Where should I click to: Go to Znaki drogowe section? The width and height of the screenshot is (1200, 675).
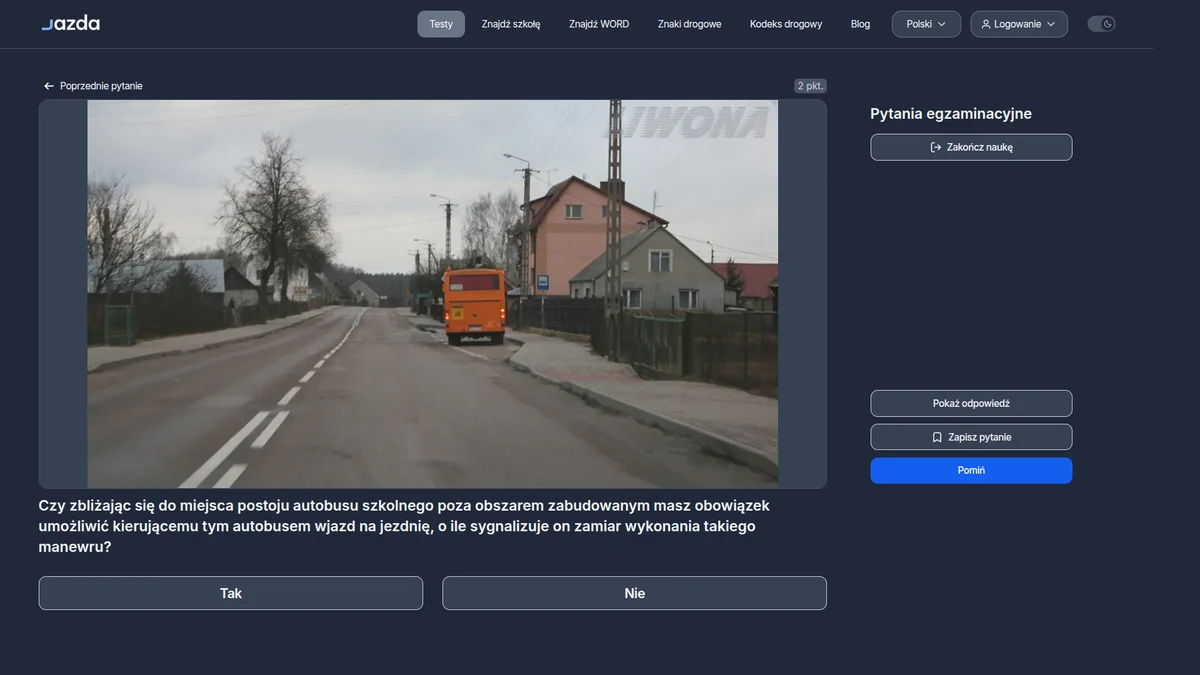click(689, 24)
